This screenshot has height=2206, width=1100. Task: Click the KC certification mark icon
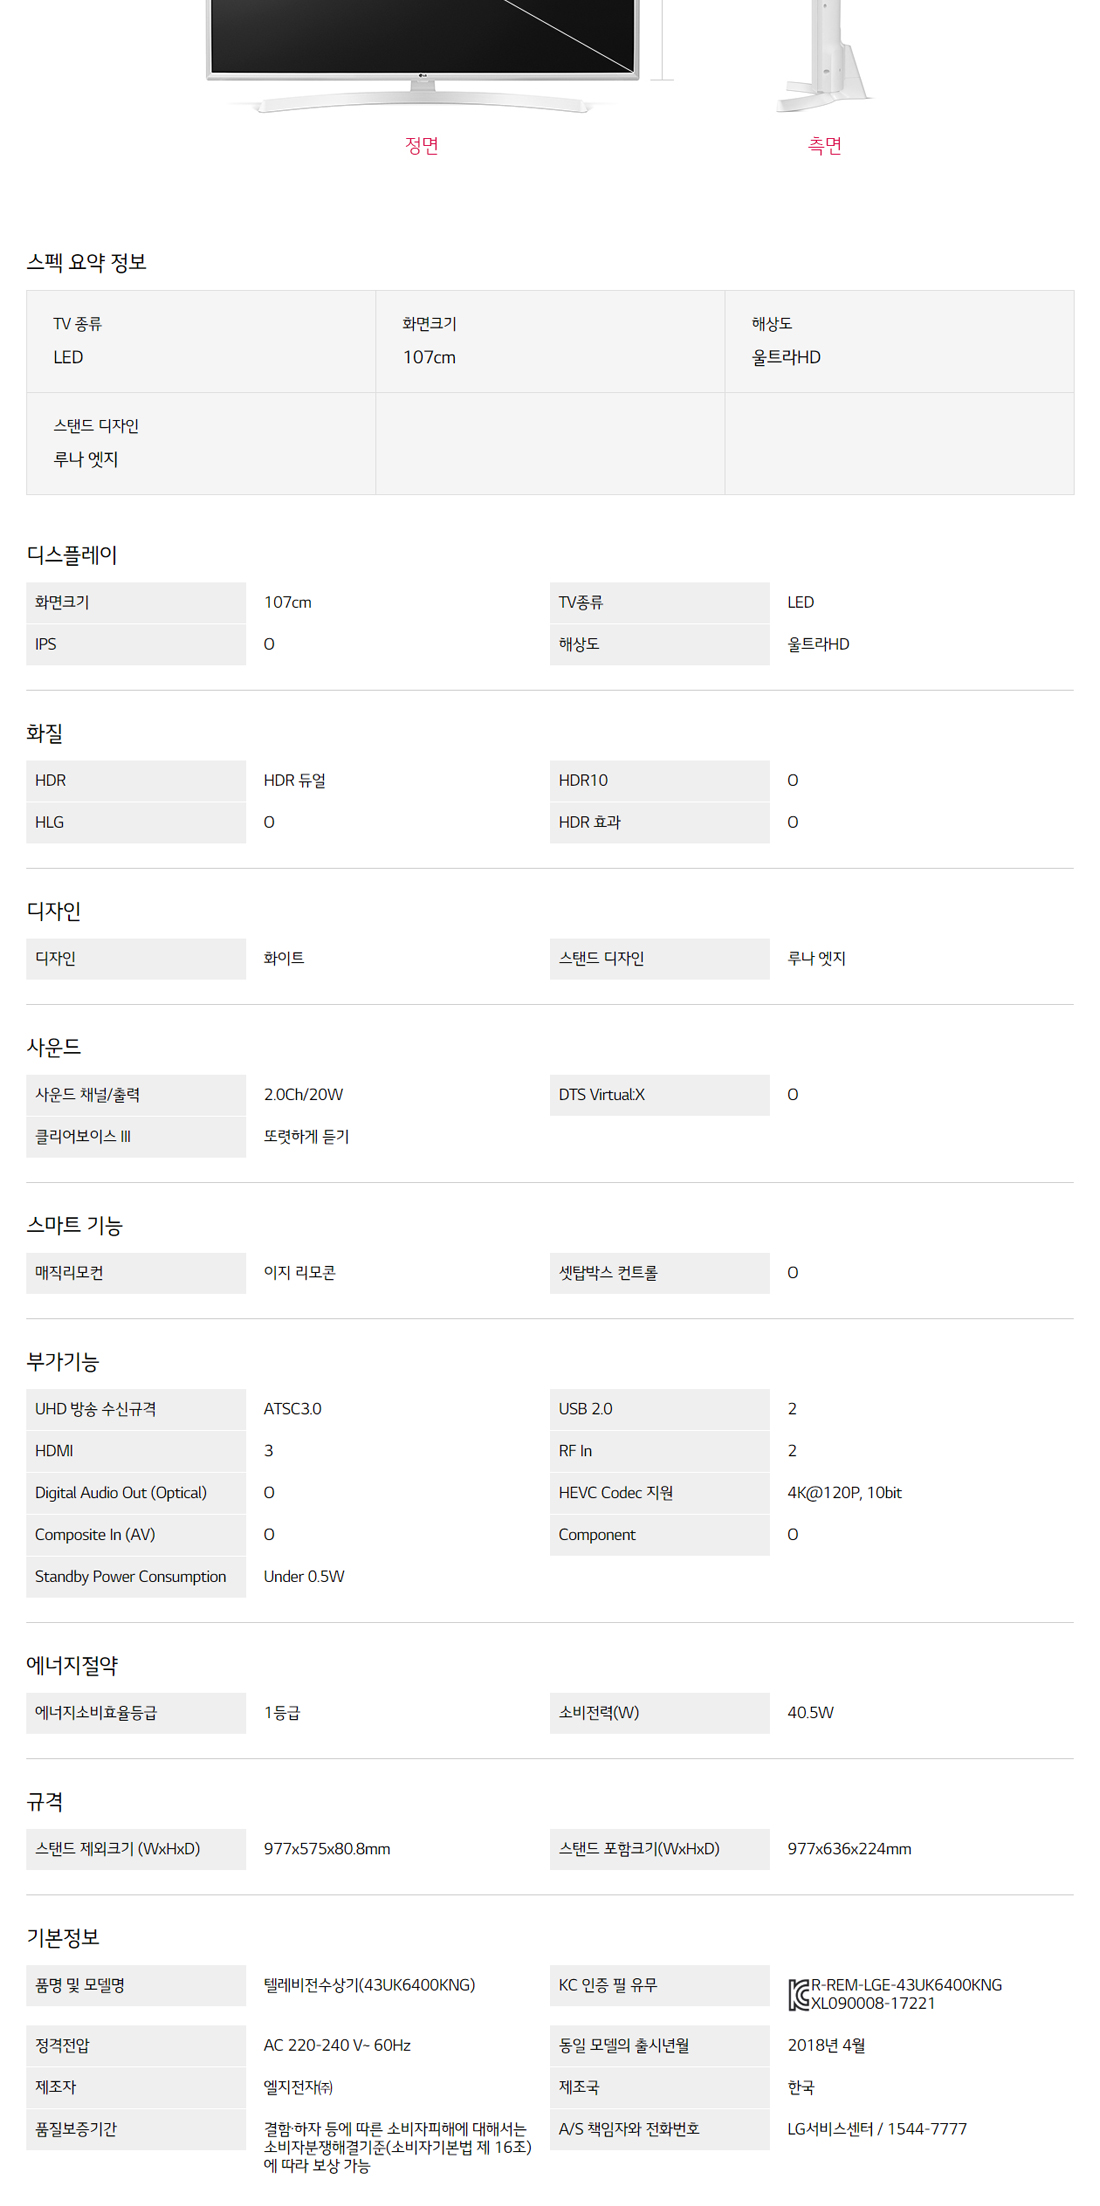(798, 1994)
